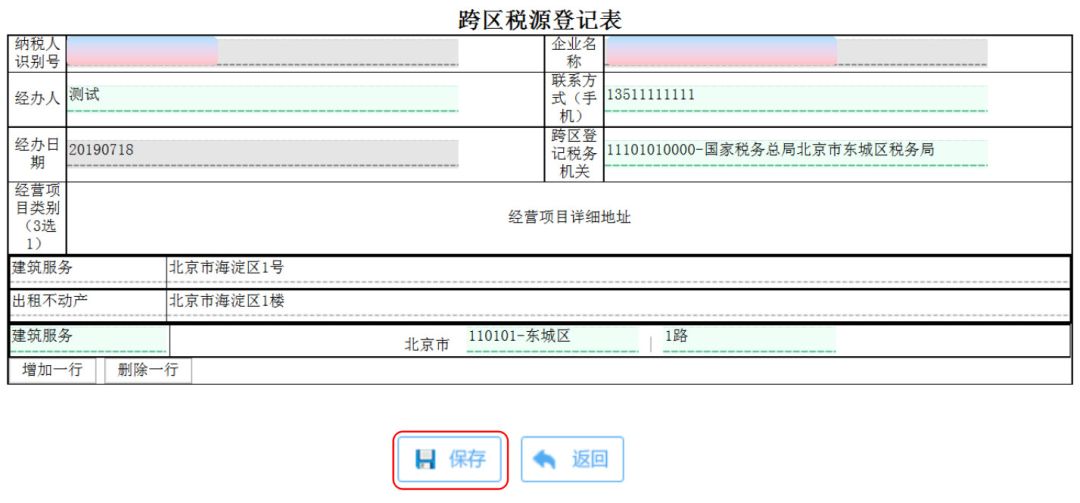Image resolution: width=1080 pixels, height=503 pixels.
Task: Select the 出租不动产 row category cell
Action: tap(88, 305)
